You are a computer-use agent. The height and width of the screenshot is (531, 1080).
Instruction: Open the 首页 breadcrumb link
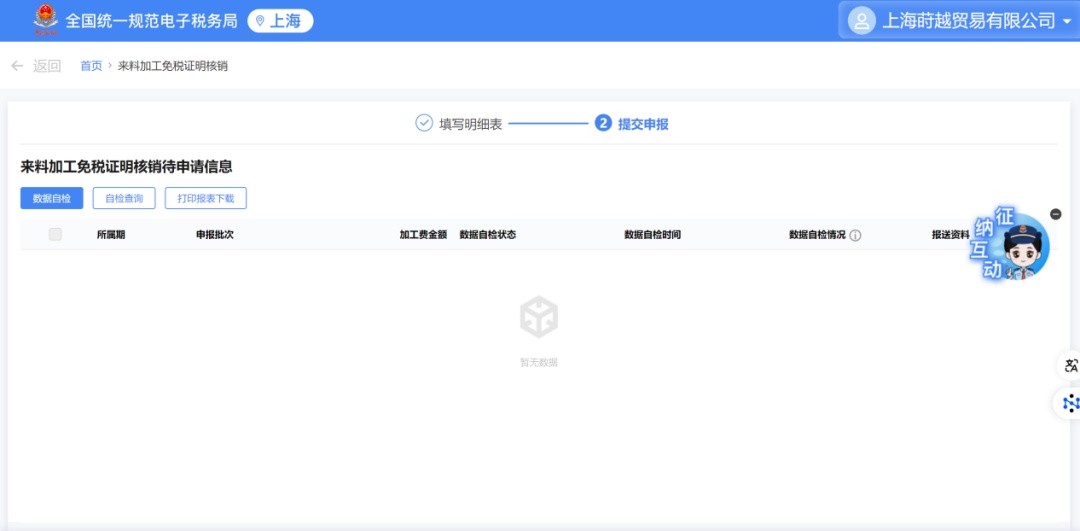pyautogui.click(x=91, y=66)
